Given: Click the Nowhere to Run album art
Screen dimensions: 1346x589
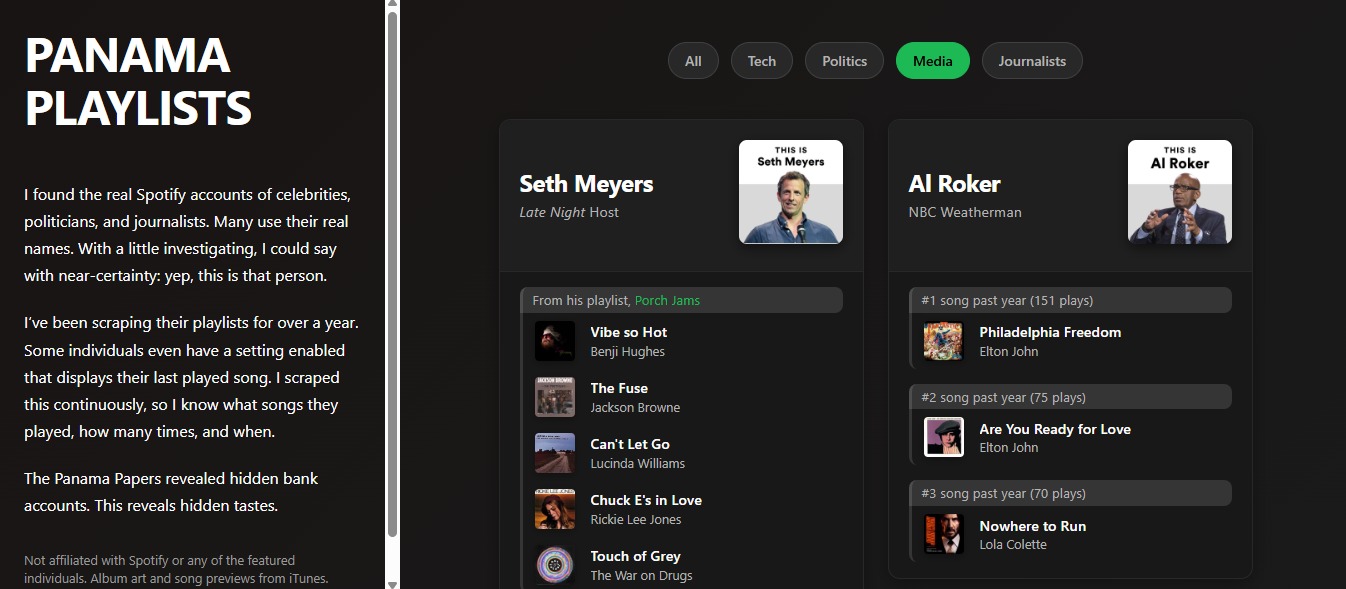Looking at the screenshot, I should tap(944, 534).
